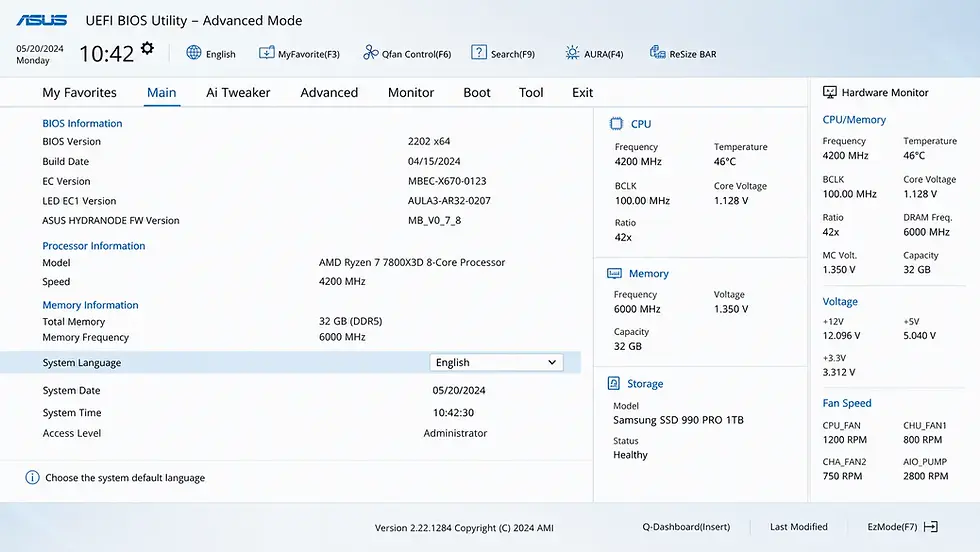Open the Tool tab

[x=531, y=93]
